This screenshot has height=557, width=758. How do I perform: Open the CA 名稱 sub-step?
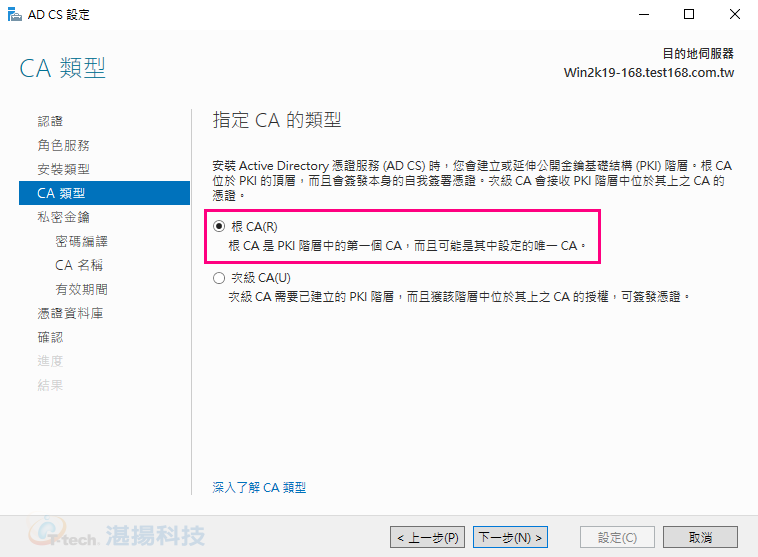click(79, 265)
